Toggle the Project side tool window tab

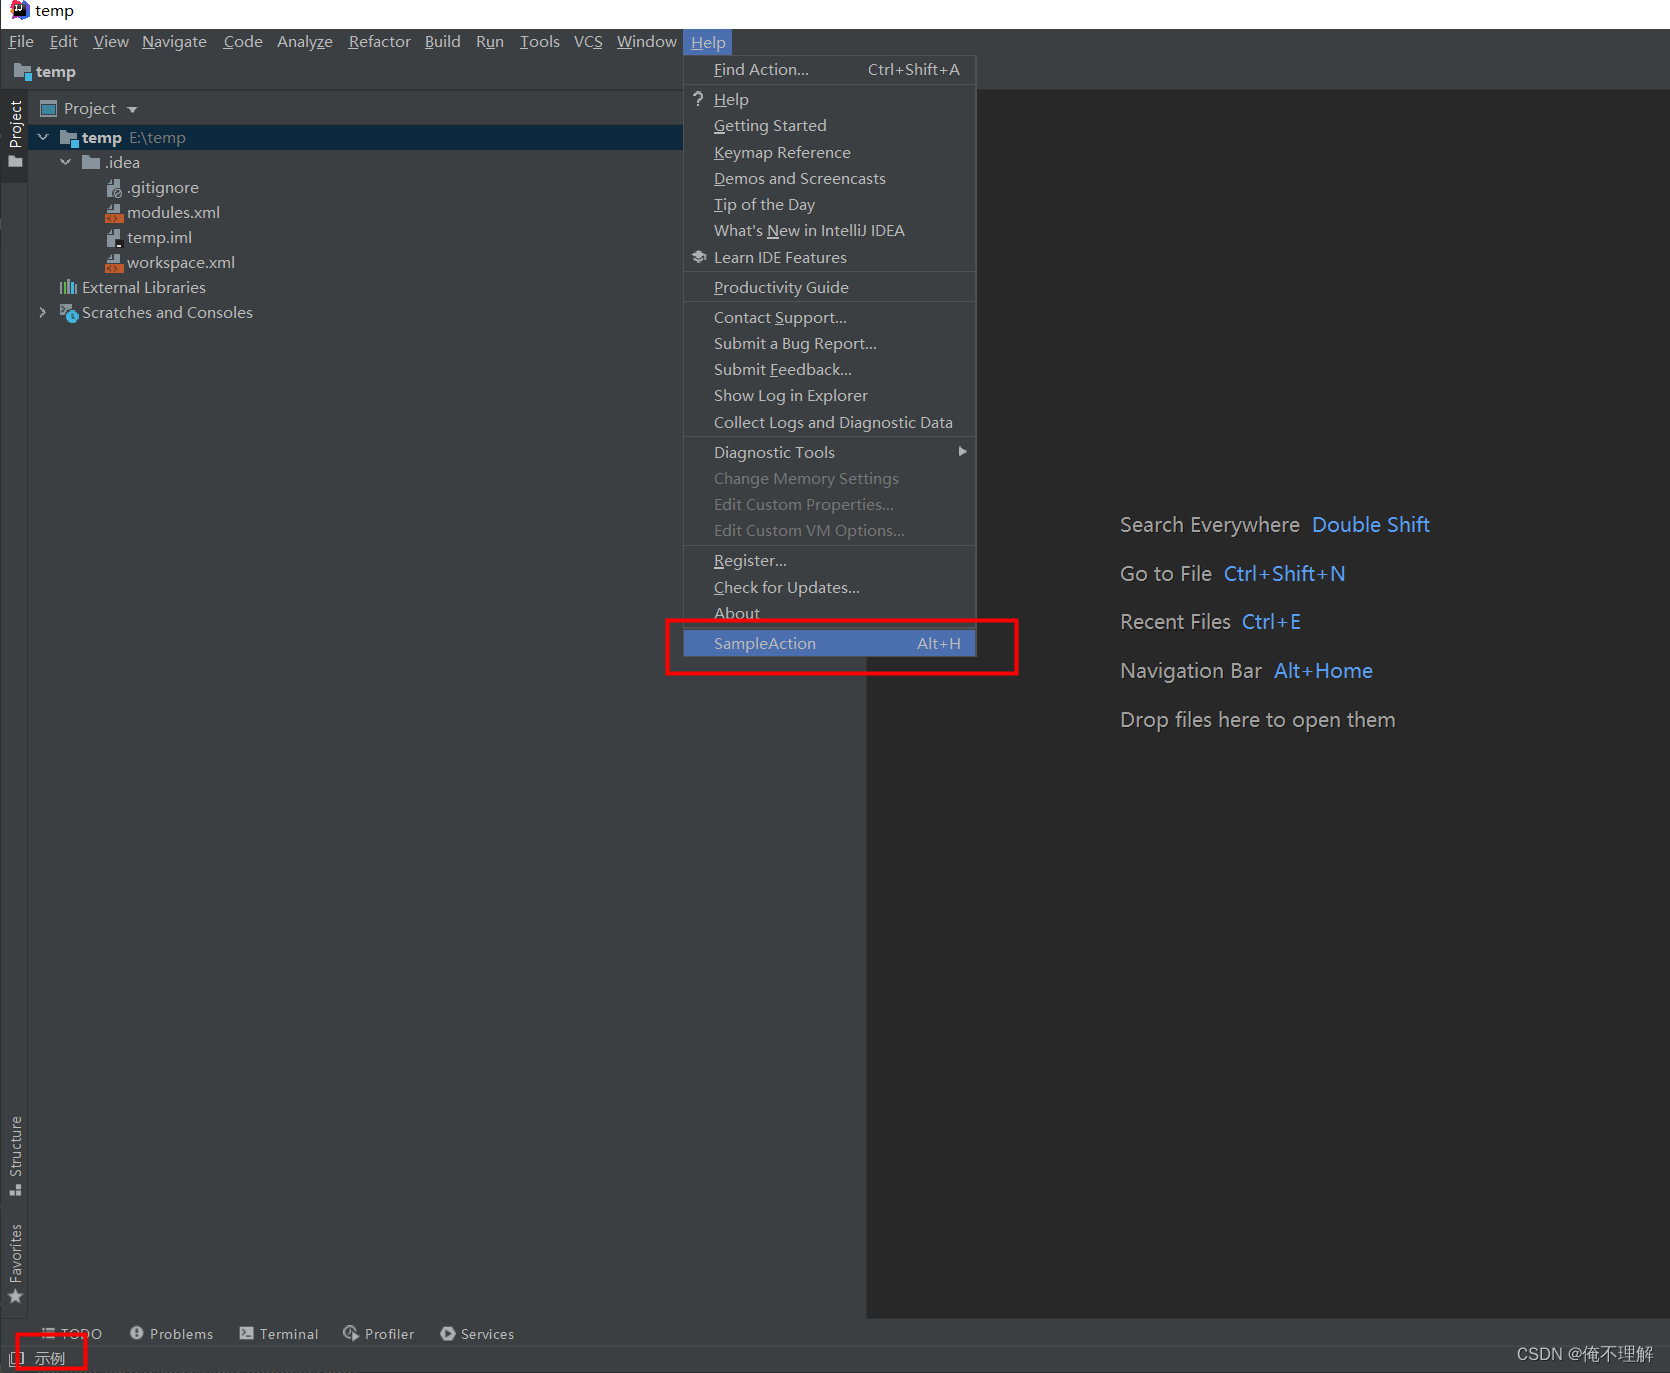click(x=15, y=135)
